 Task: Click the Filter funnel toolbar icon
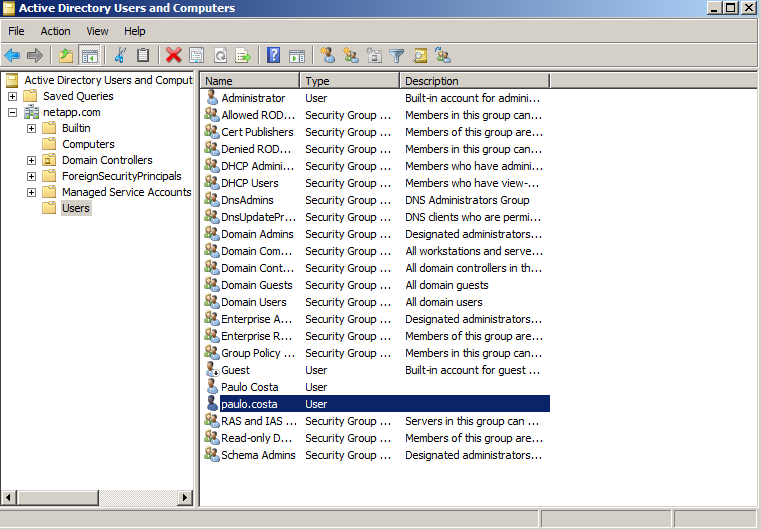point(397,56)
